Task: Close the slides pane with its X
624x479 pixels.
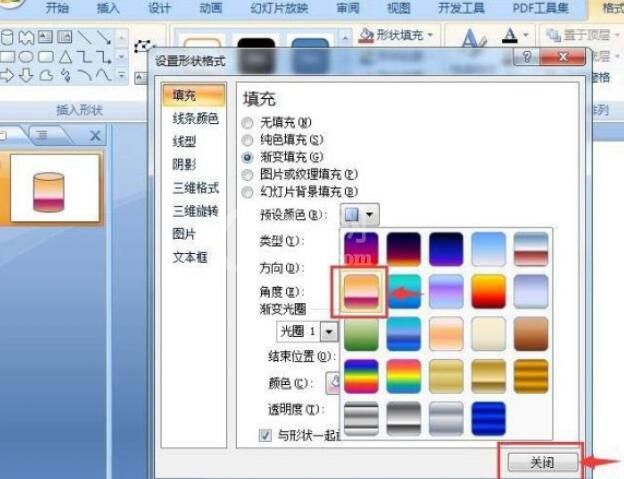Action: pos(96,136)
